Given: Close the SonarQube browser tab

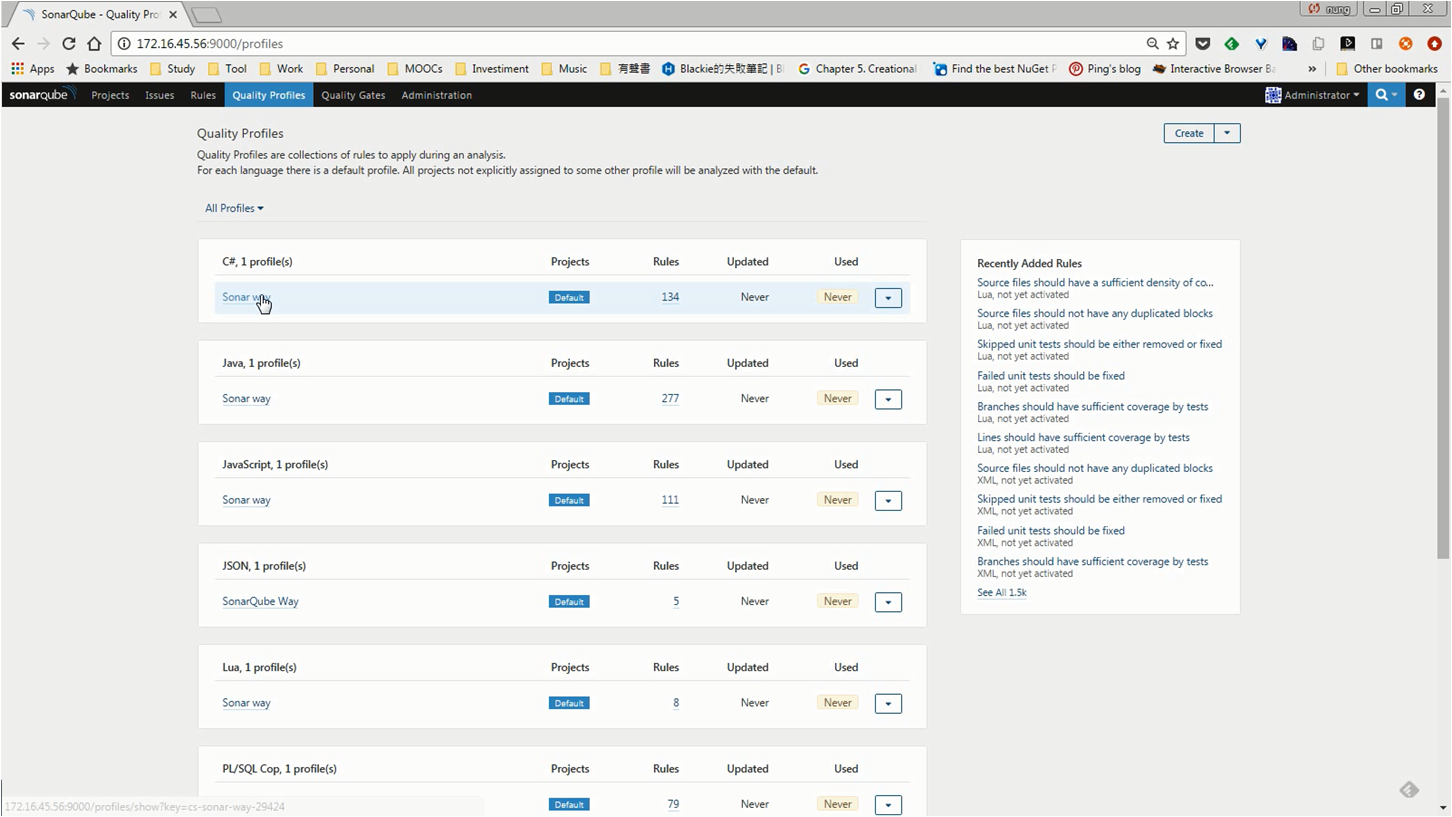Looking at the screenshot, I should pyautogui.click(x=173, y=15).
